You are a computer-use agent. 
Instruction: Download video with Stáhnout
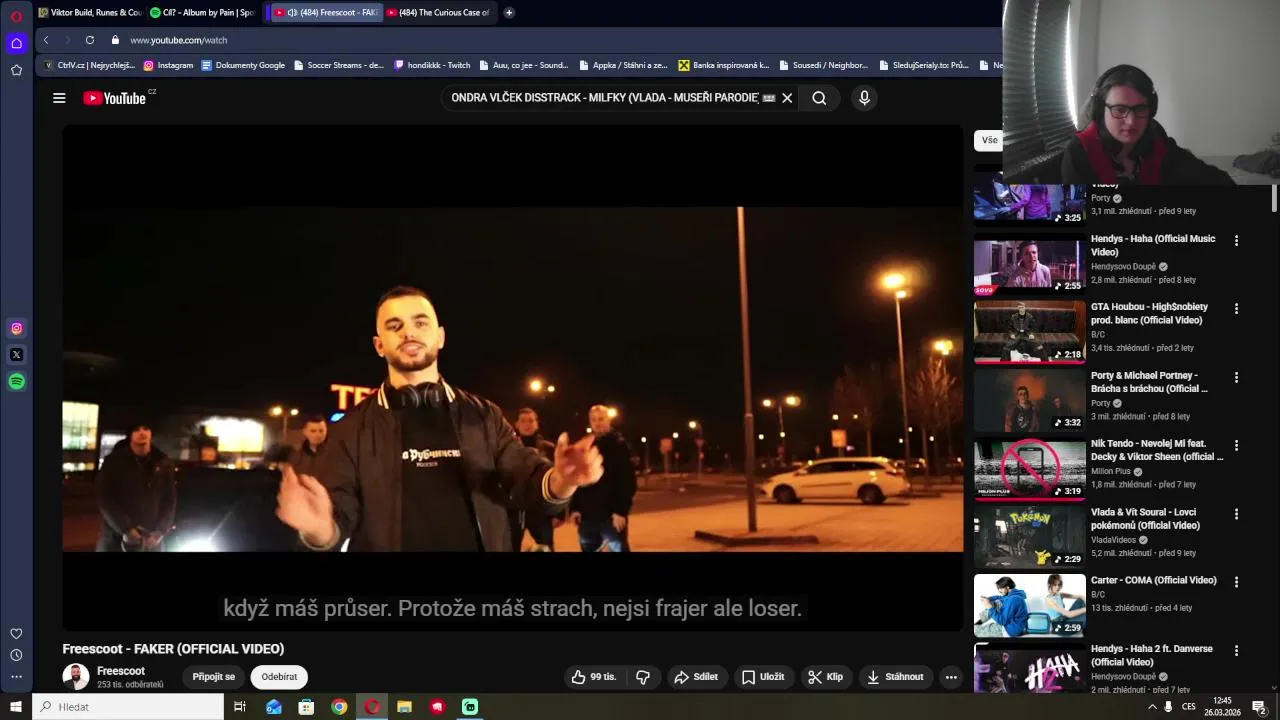point(895,677)
